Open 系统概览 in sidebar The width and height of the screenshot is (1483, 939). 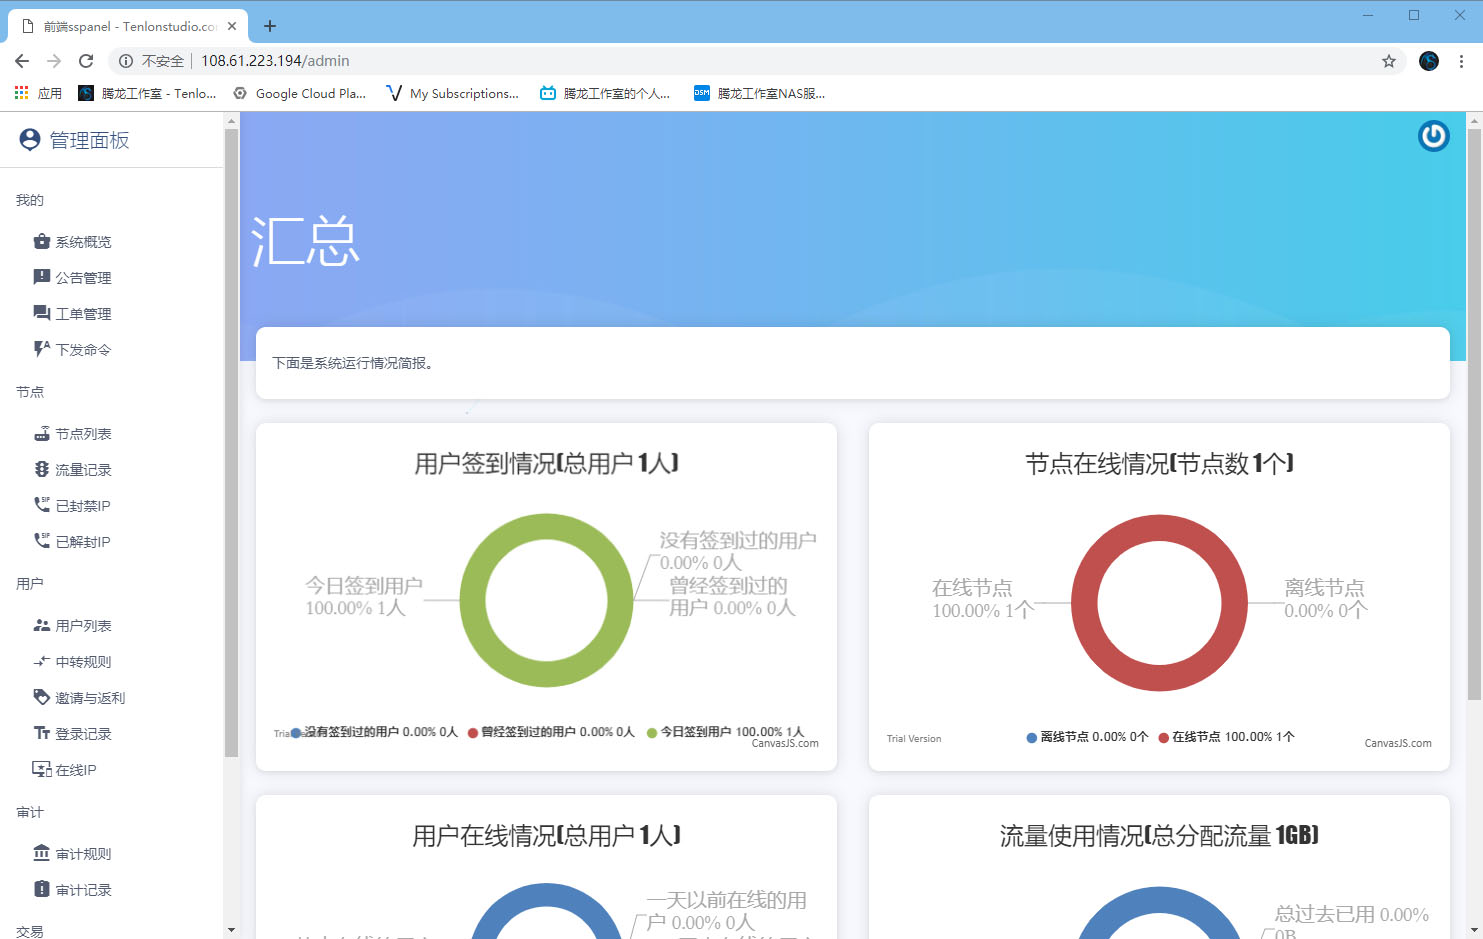(x=83, y=242)
